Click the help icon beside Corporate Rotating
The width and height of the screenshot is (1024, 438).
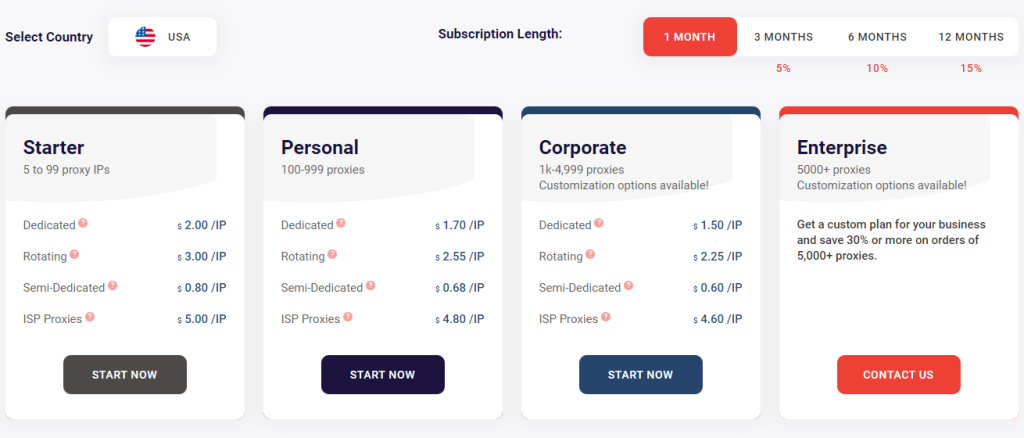[591, 254]
